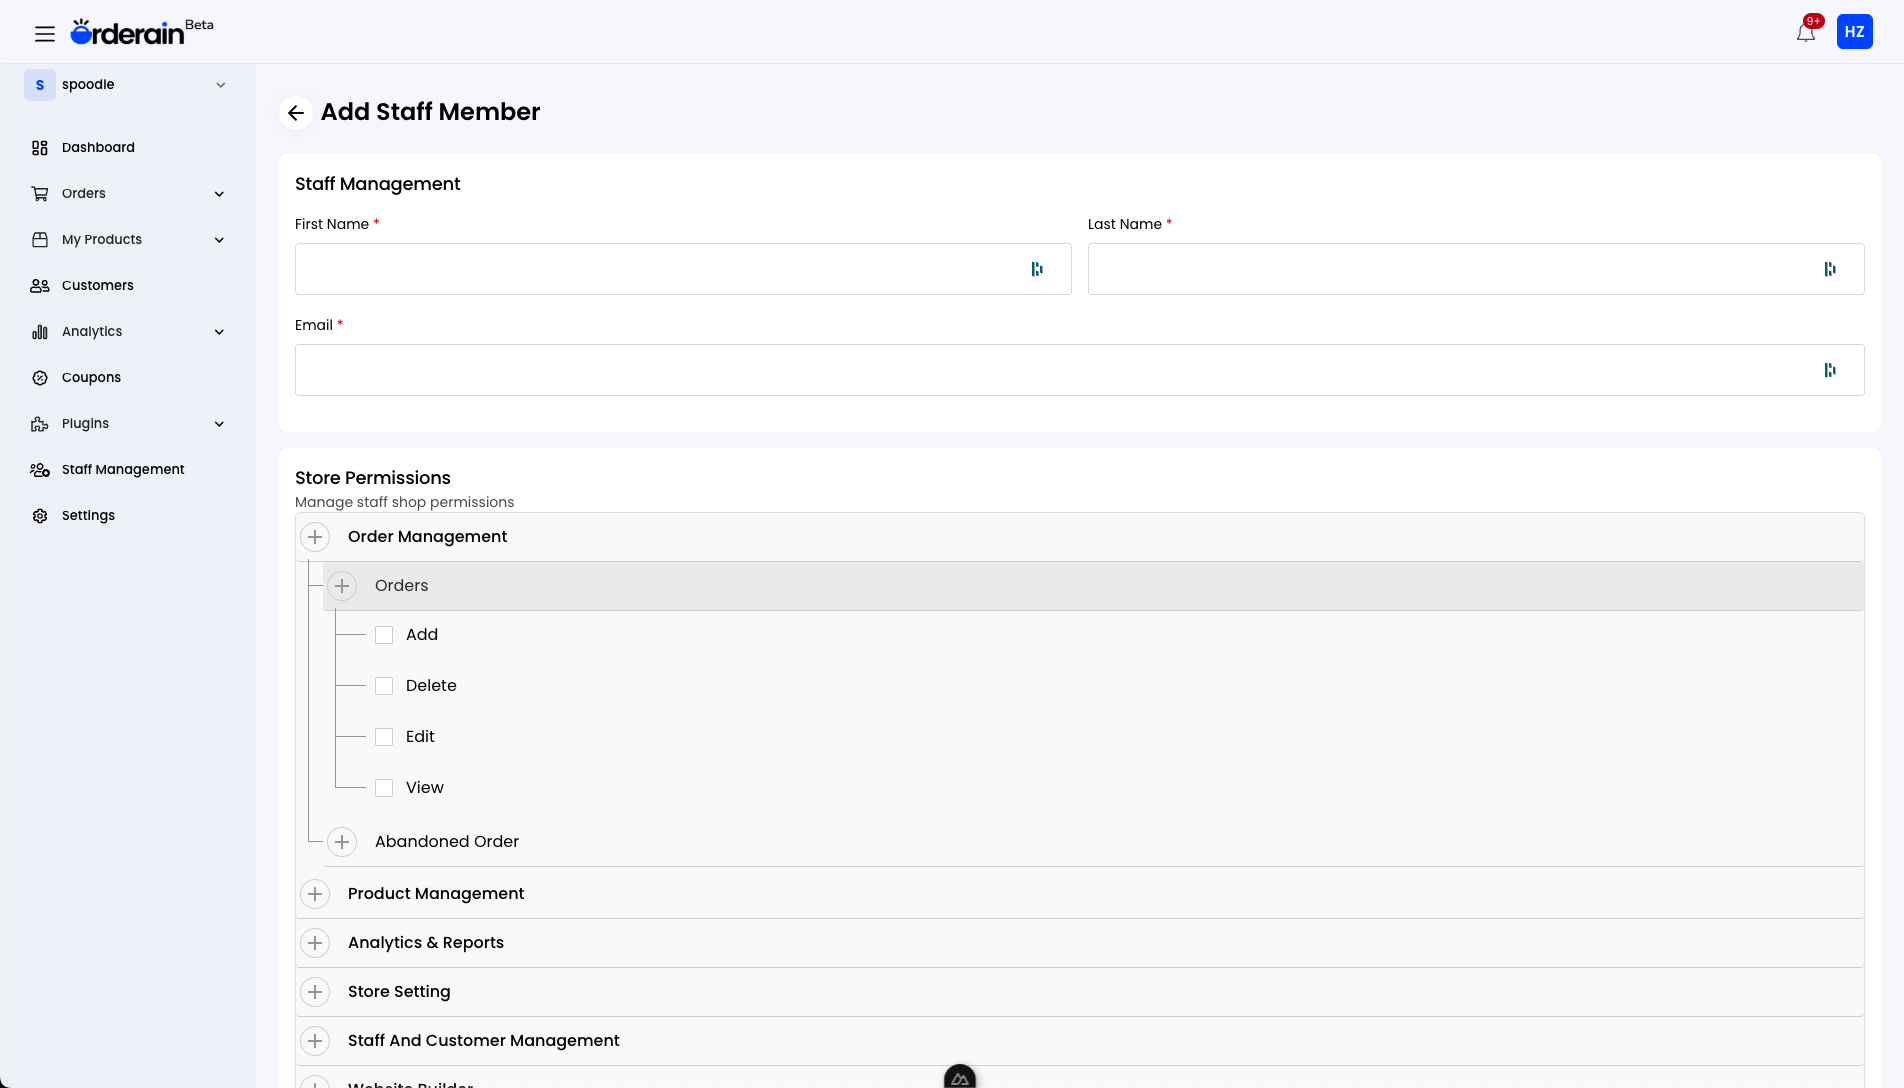Click the Coupons icon in the sidebar

39,377
